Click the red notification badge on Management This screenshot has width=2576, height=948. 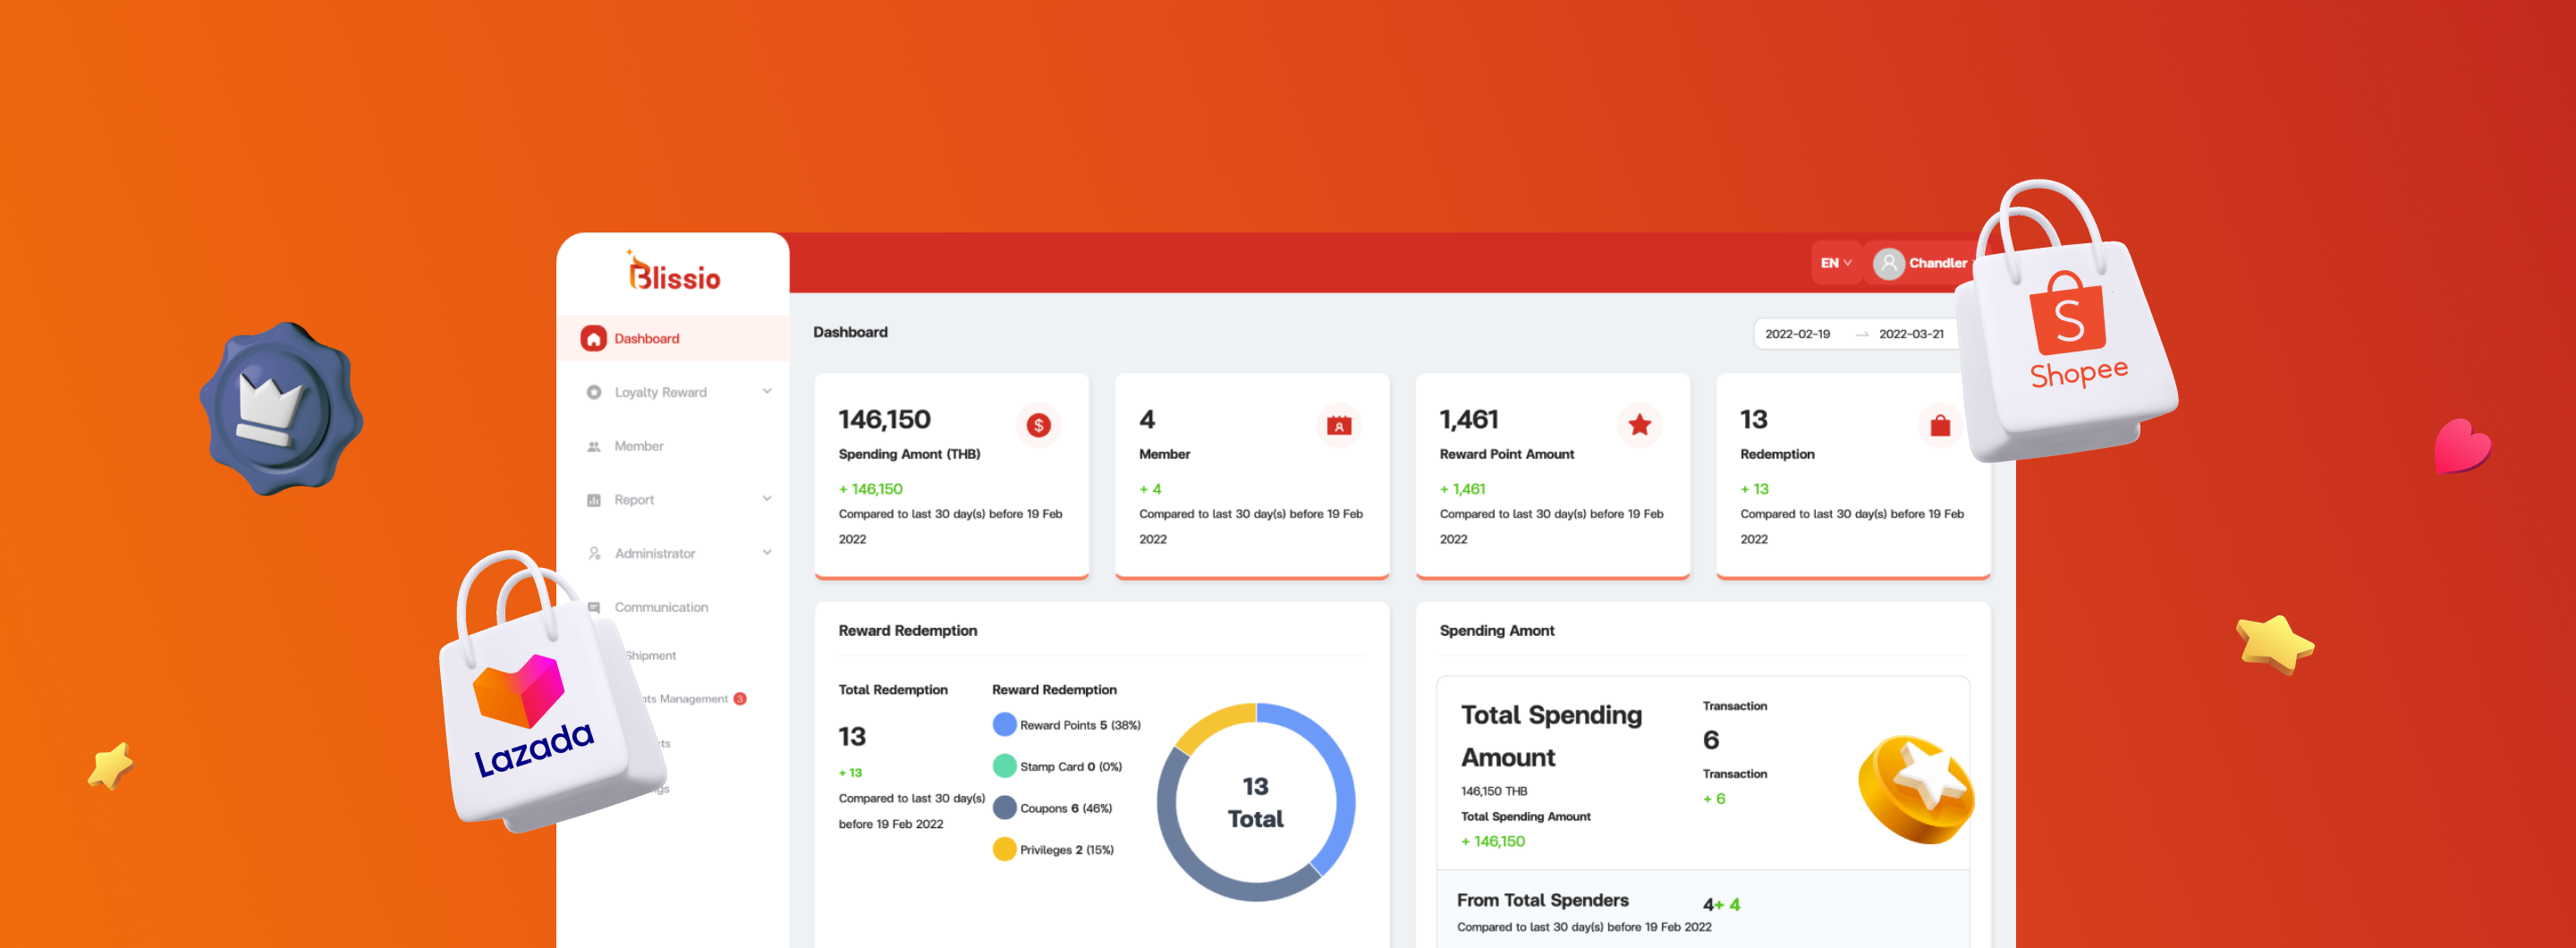[x=740, y=699]
